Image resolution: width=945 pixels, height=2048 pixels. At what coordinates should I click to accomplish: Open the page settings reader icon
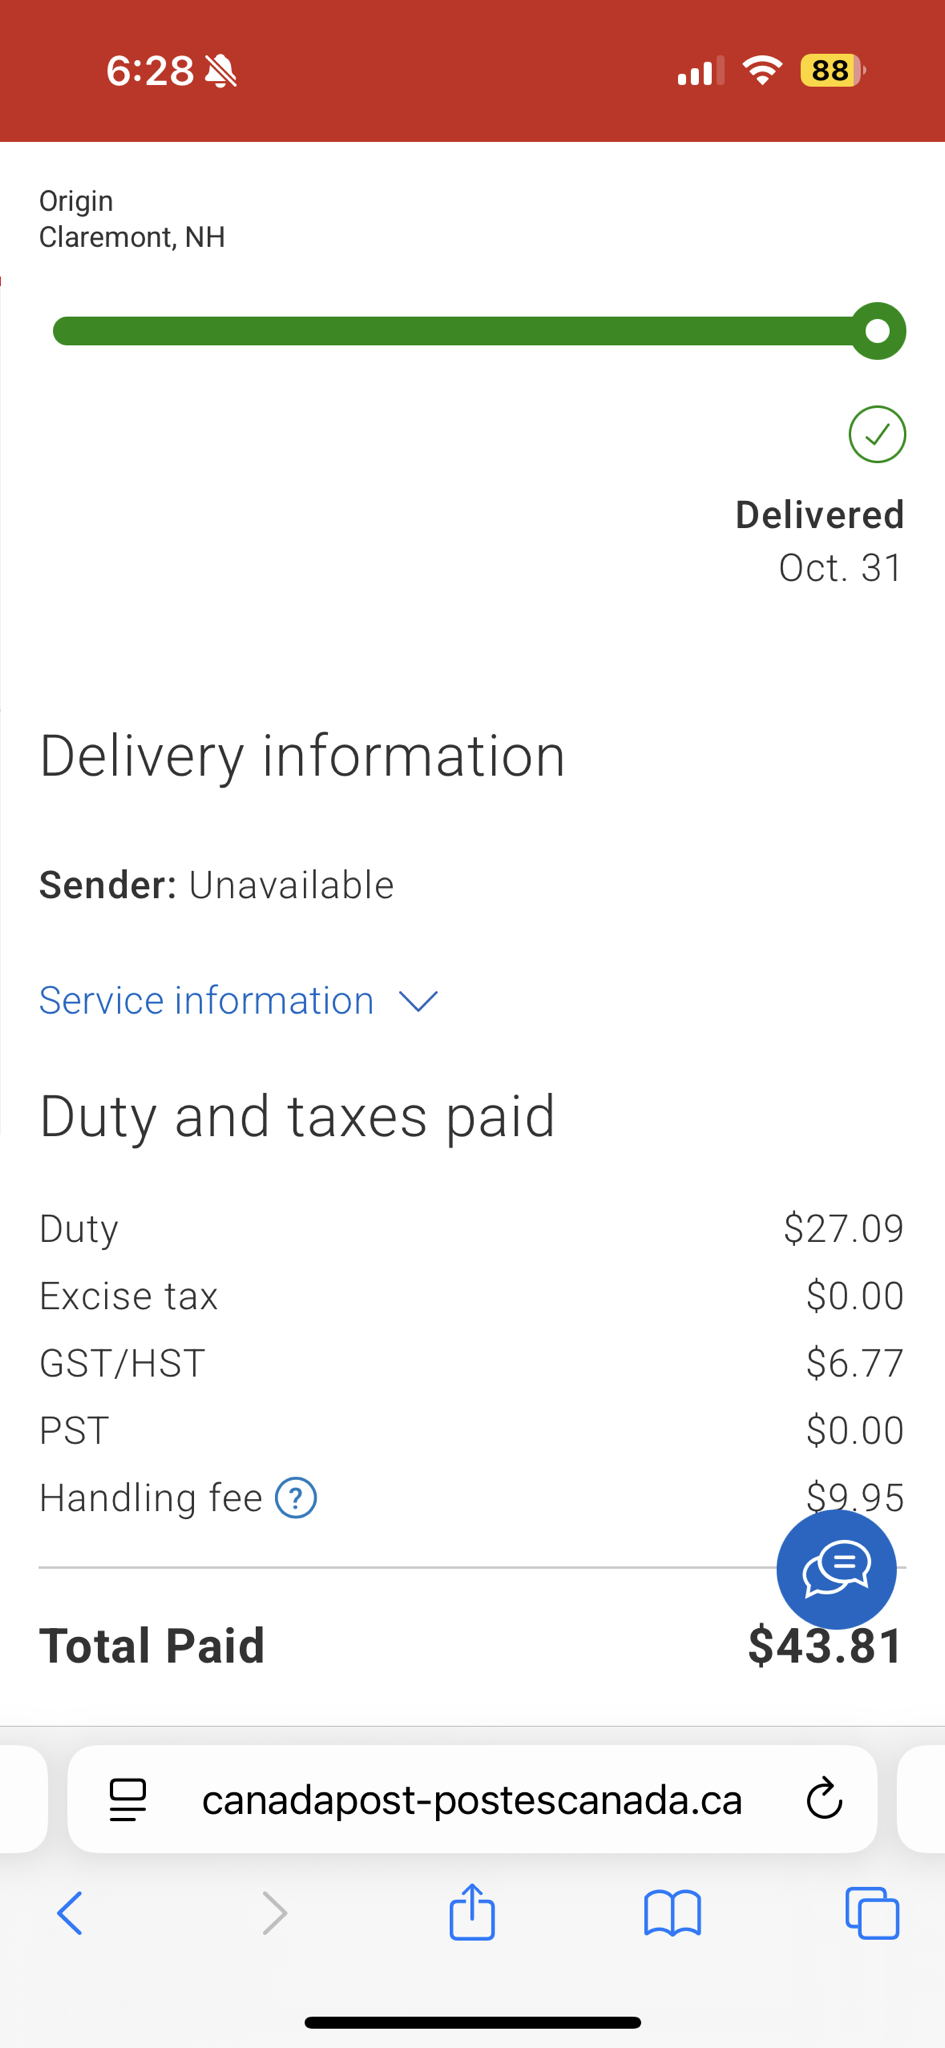[x=128, y=1800]
